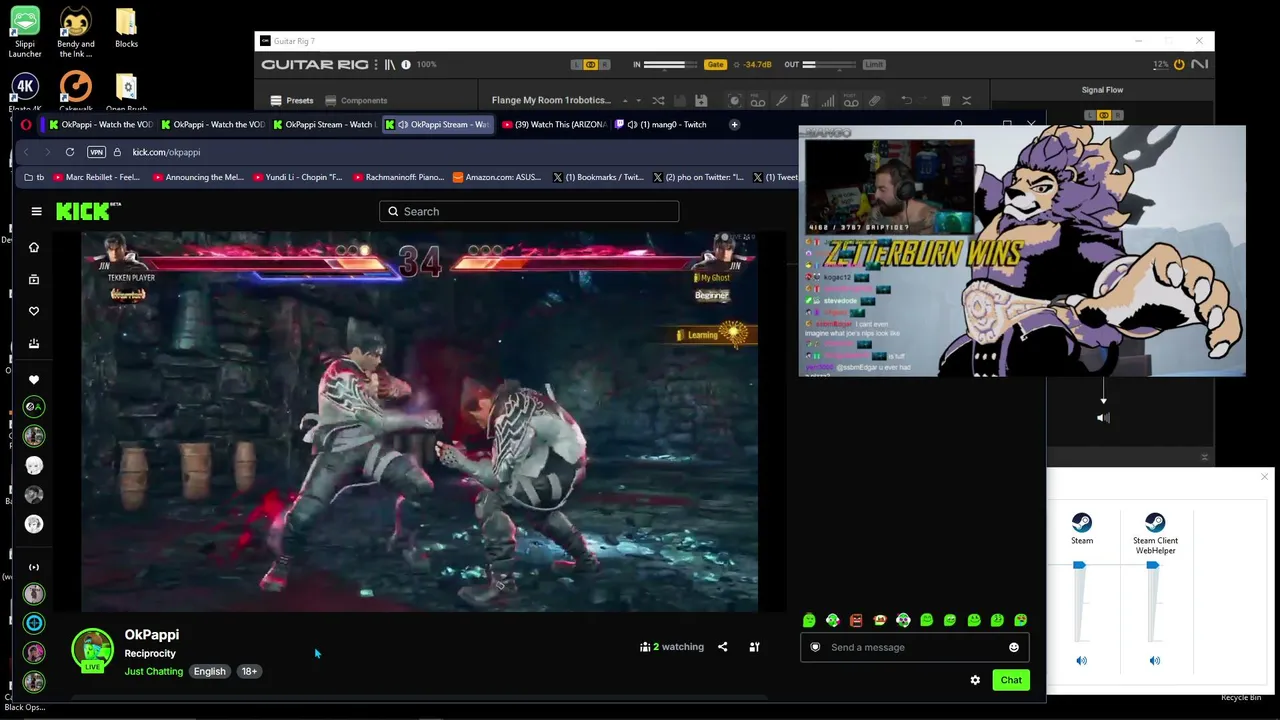The image size is (1280, 720).
Task: Click the Reciprocity stream title
Action: pyautogui.click(x=150, y=654)
